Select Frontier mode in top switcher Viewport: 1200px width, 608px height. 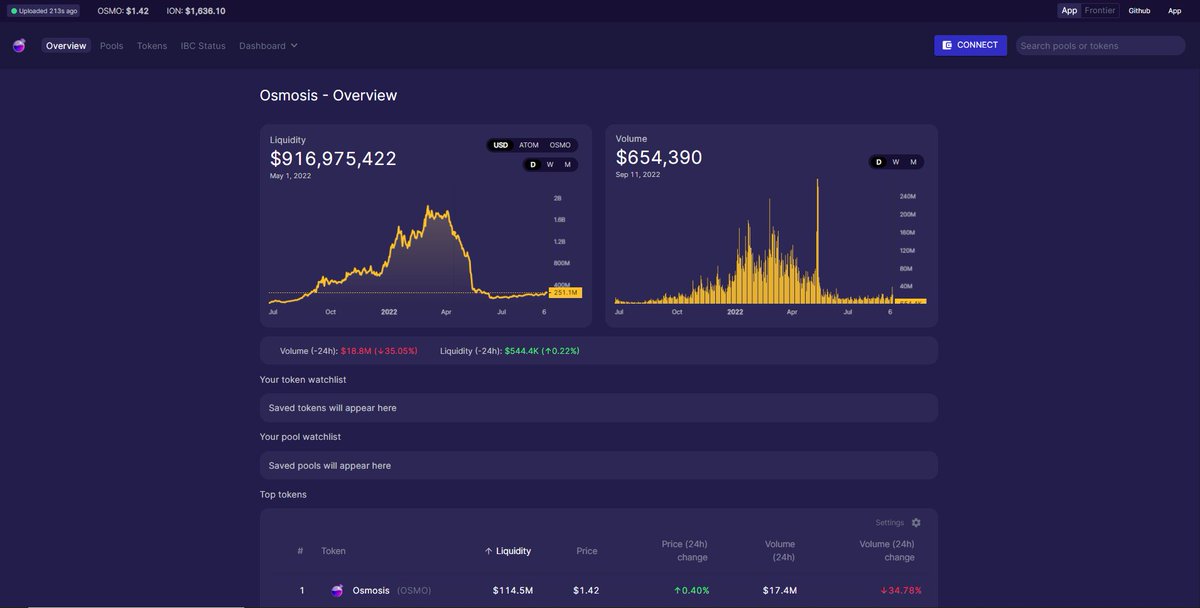1100,10
